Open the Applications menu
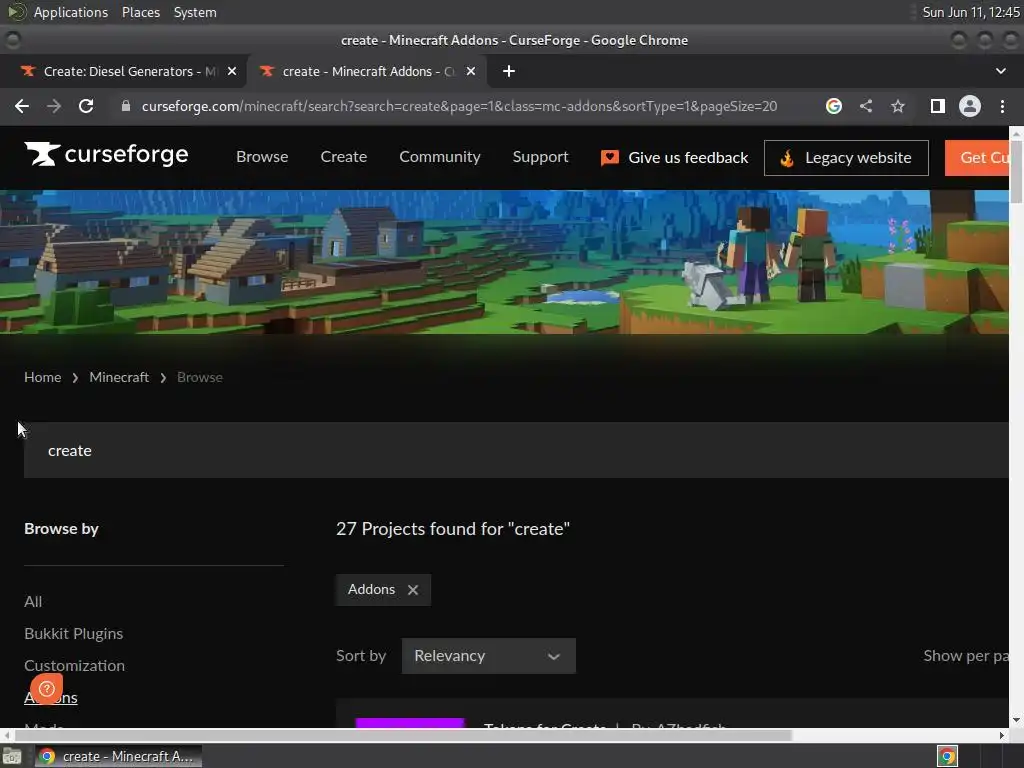 pos(71,12)
